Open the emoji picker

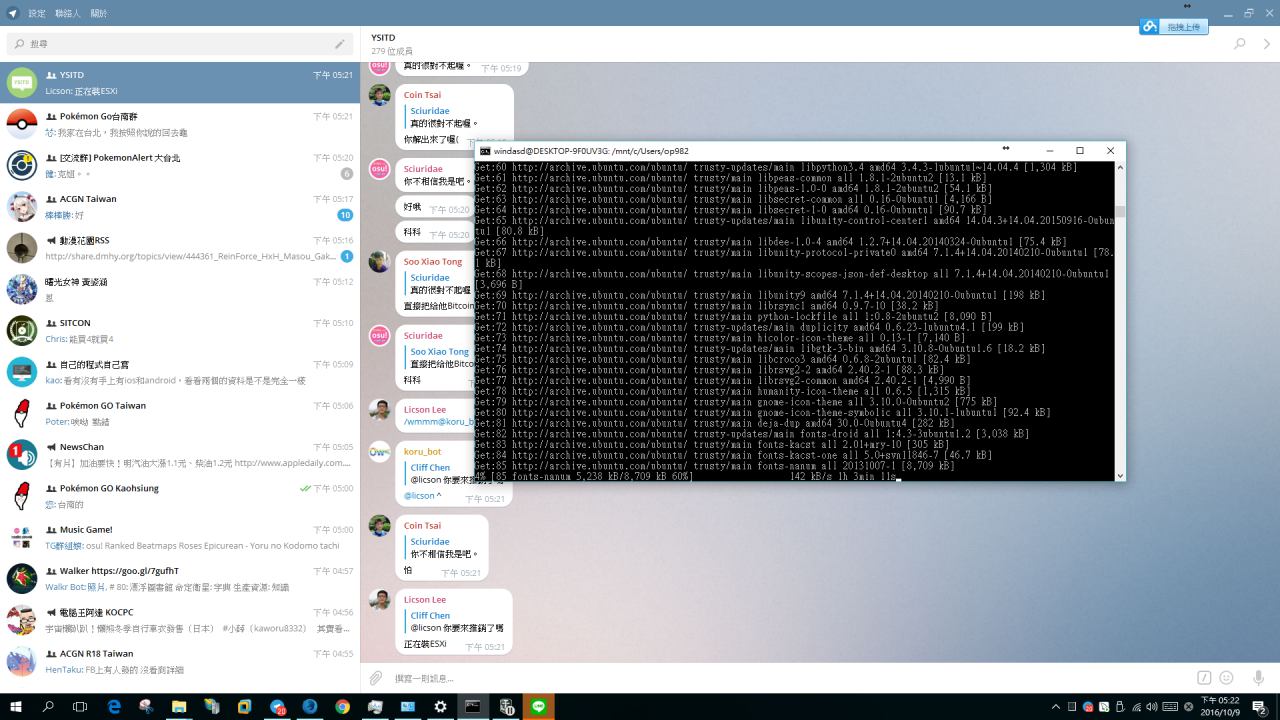(x=1227, y=678)
